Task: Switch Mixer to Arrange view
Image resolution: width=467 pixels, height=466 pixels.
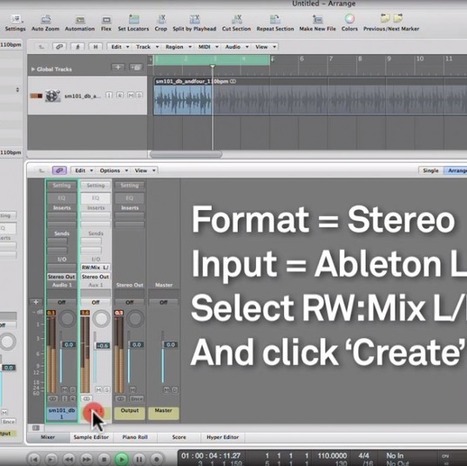Action: pos(455,171)
